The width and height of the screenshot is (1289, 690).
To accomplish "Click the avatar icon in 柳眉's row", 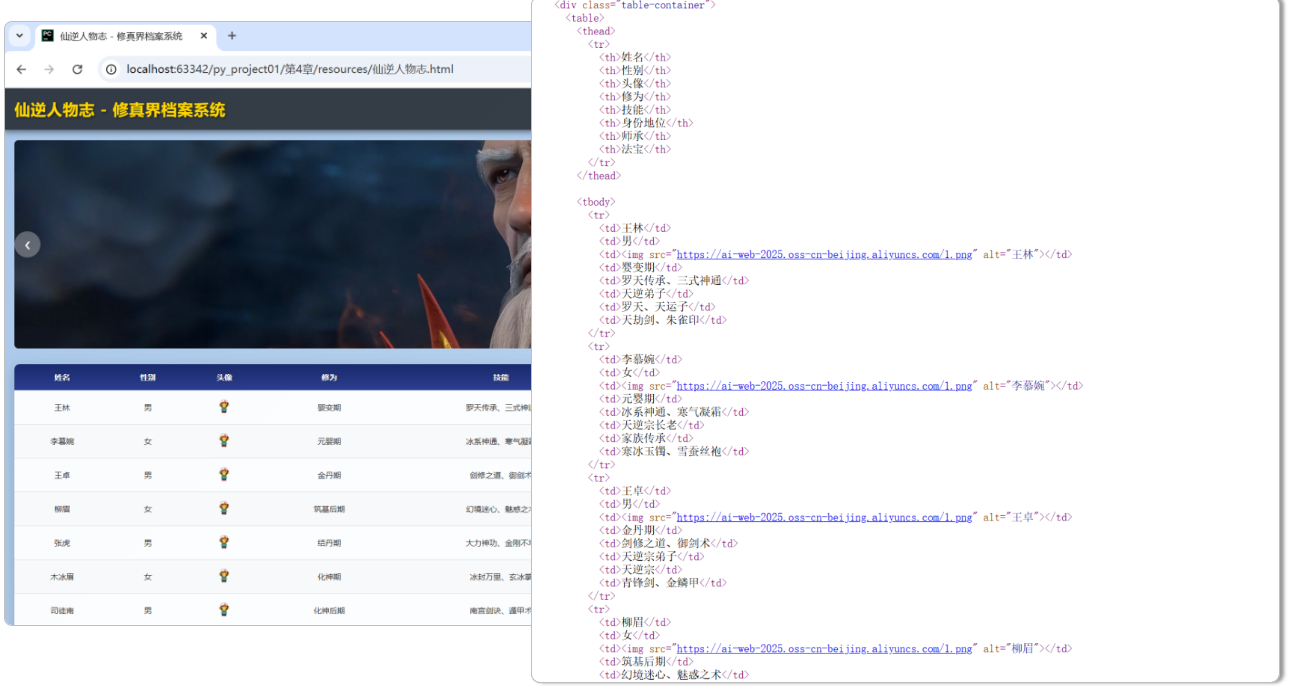I will (x=224, y=508).
